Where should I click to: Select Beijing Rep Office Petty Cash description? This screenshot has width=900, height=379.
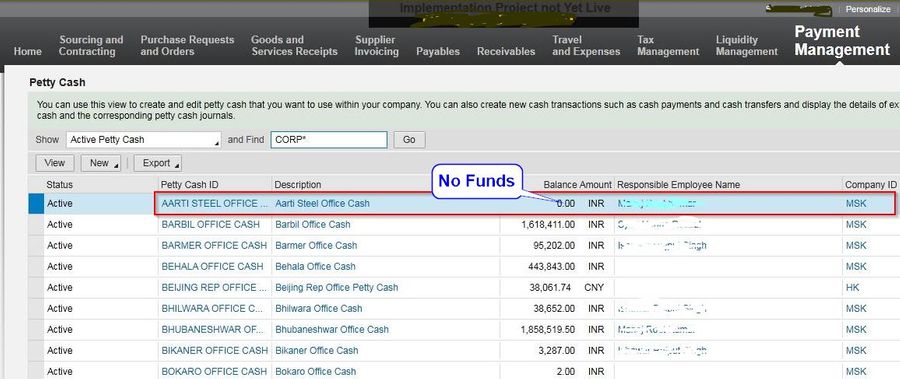336,287
